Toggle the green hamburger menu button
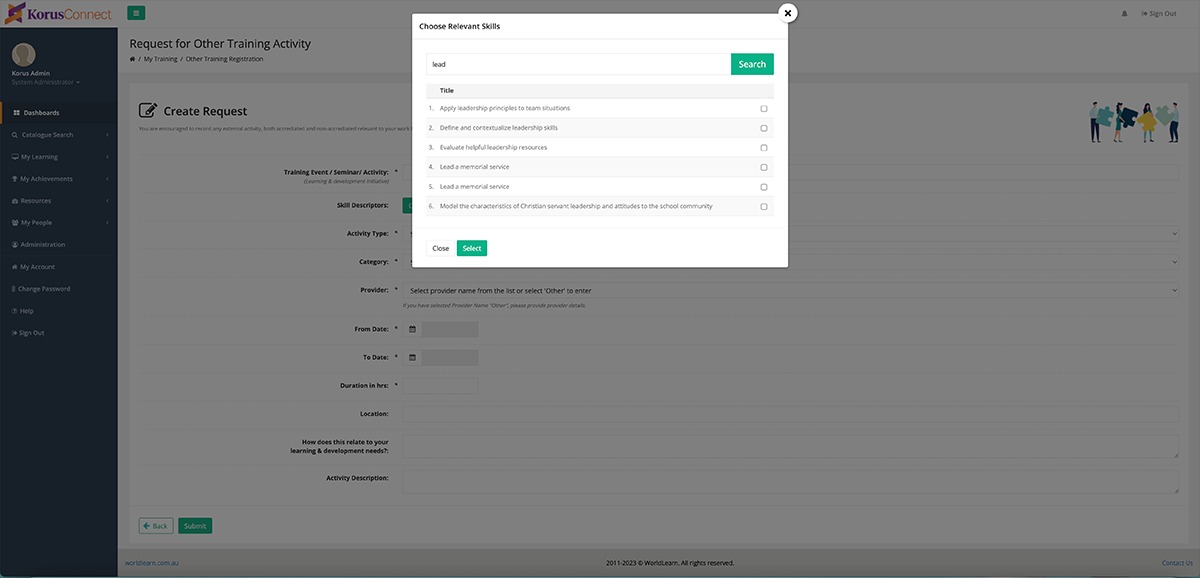Screen dimensions: 1200x578 point(136,13)
